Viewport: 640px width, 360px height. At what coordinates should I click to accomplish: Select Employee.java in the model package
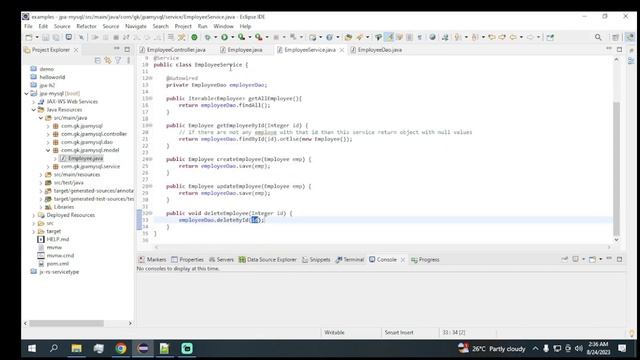(85, 158)
